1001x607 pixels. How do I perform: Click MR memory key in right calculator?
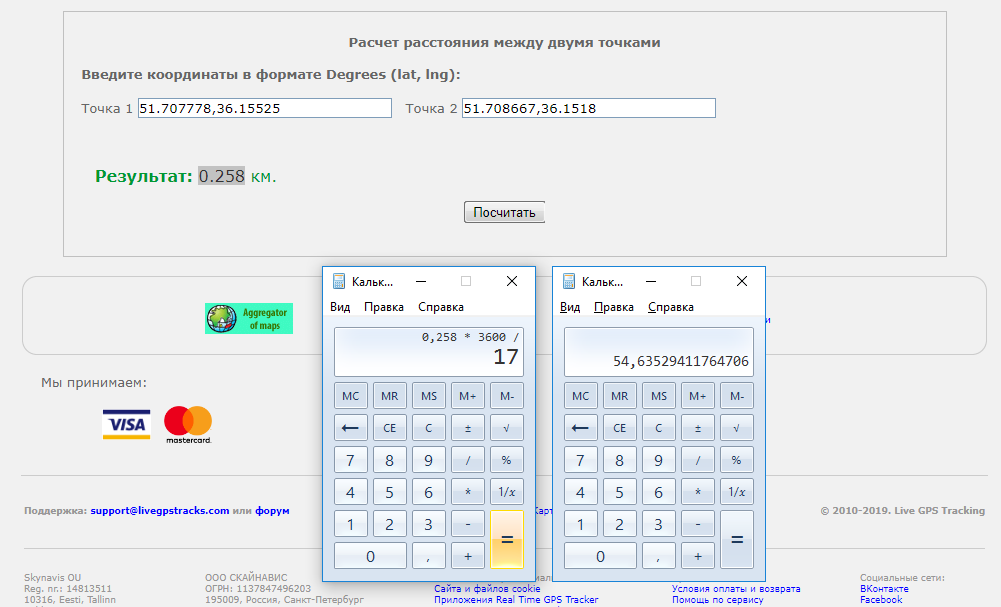tap(619, 396)
